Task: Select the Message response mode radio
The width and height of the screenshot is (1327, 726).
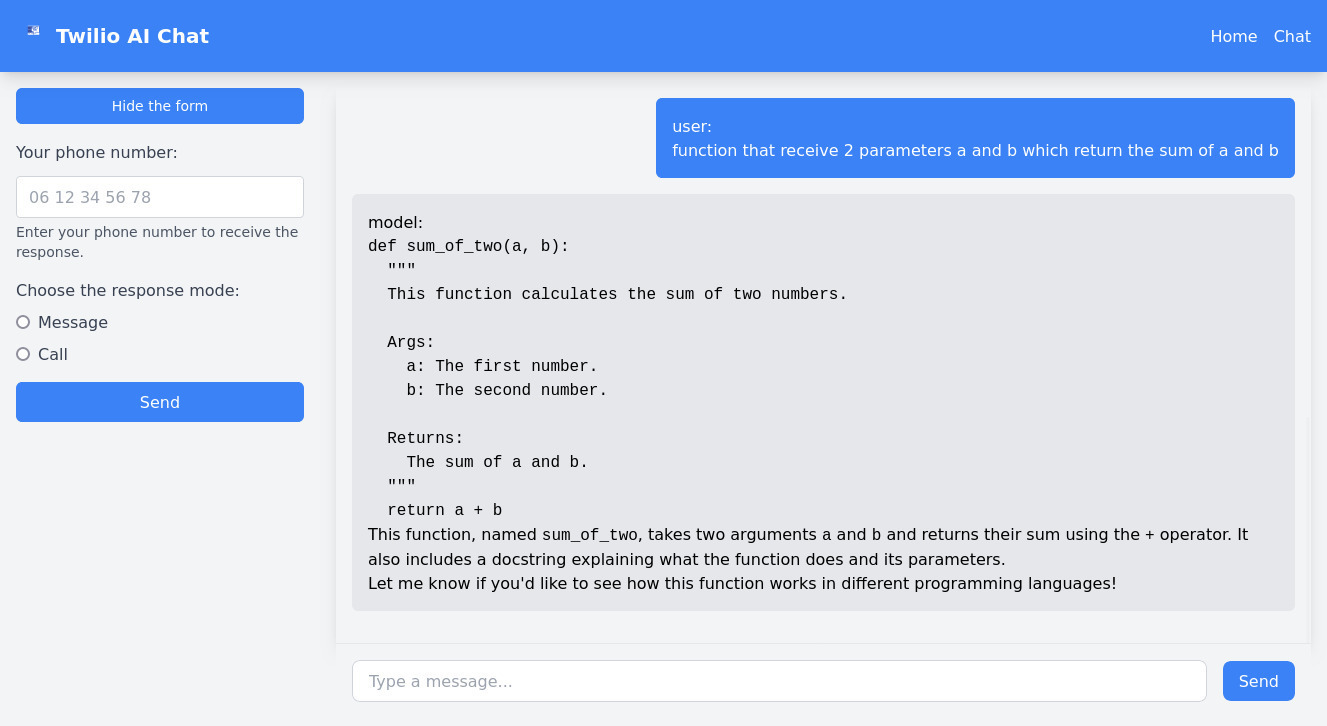Action: 23,322
